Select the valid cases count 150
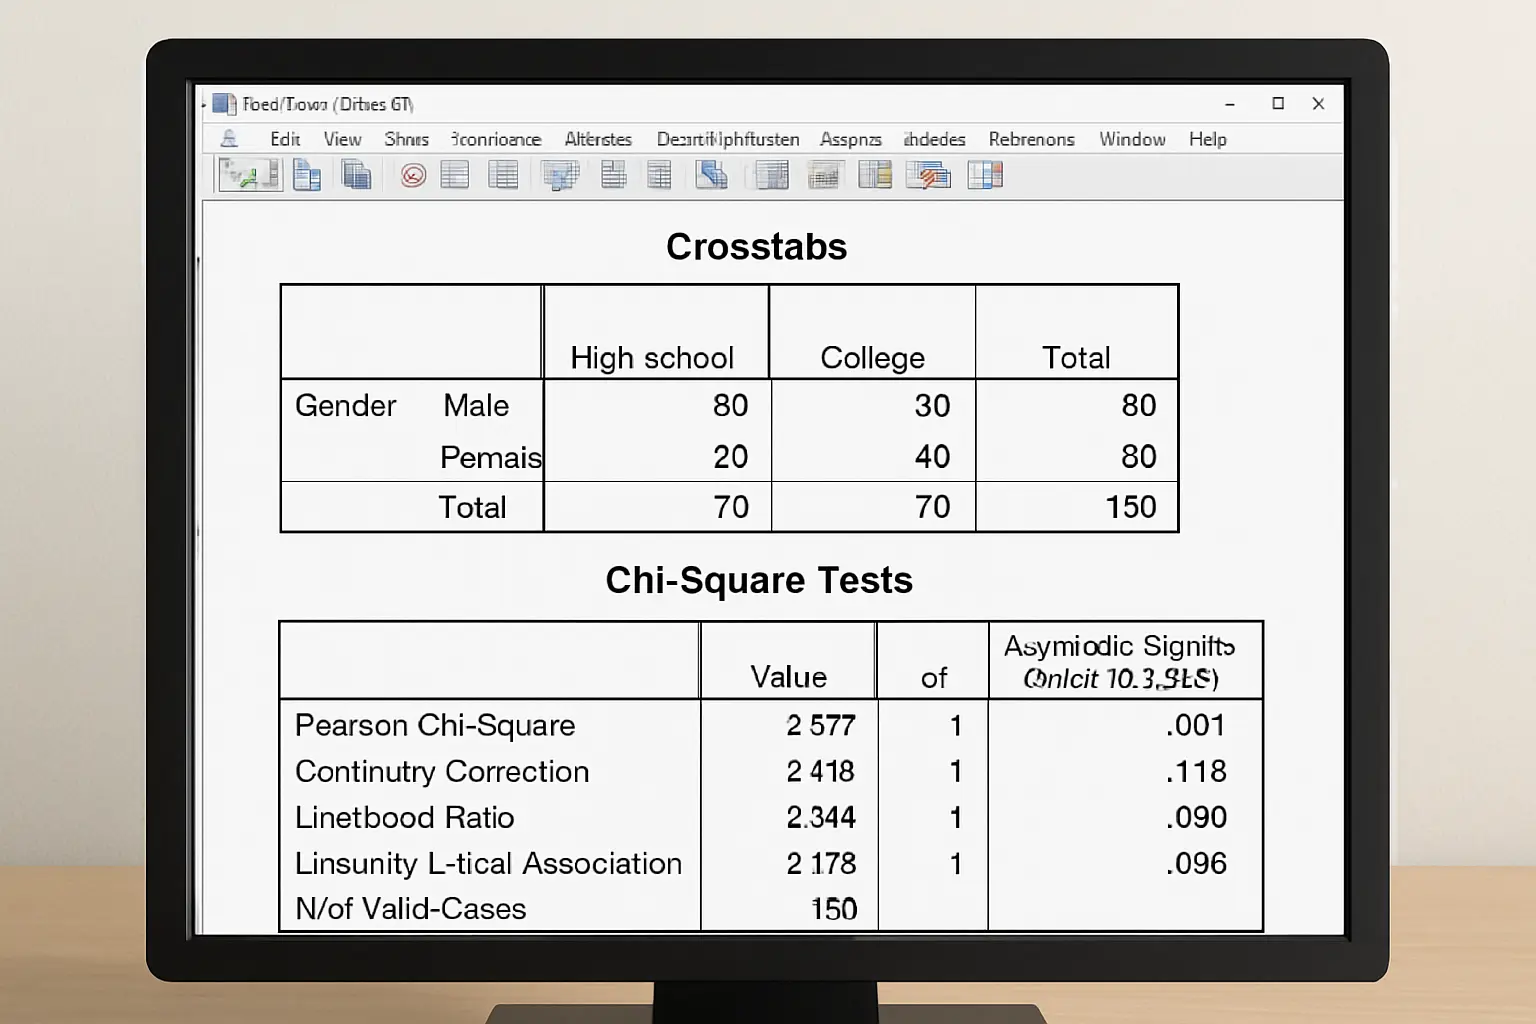 (x=834, y=909)
